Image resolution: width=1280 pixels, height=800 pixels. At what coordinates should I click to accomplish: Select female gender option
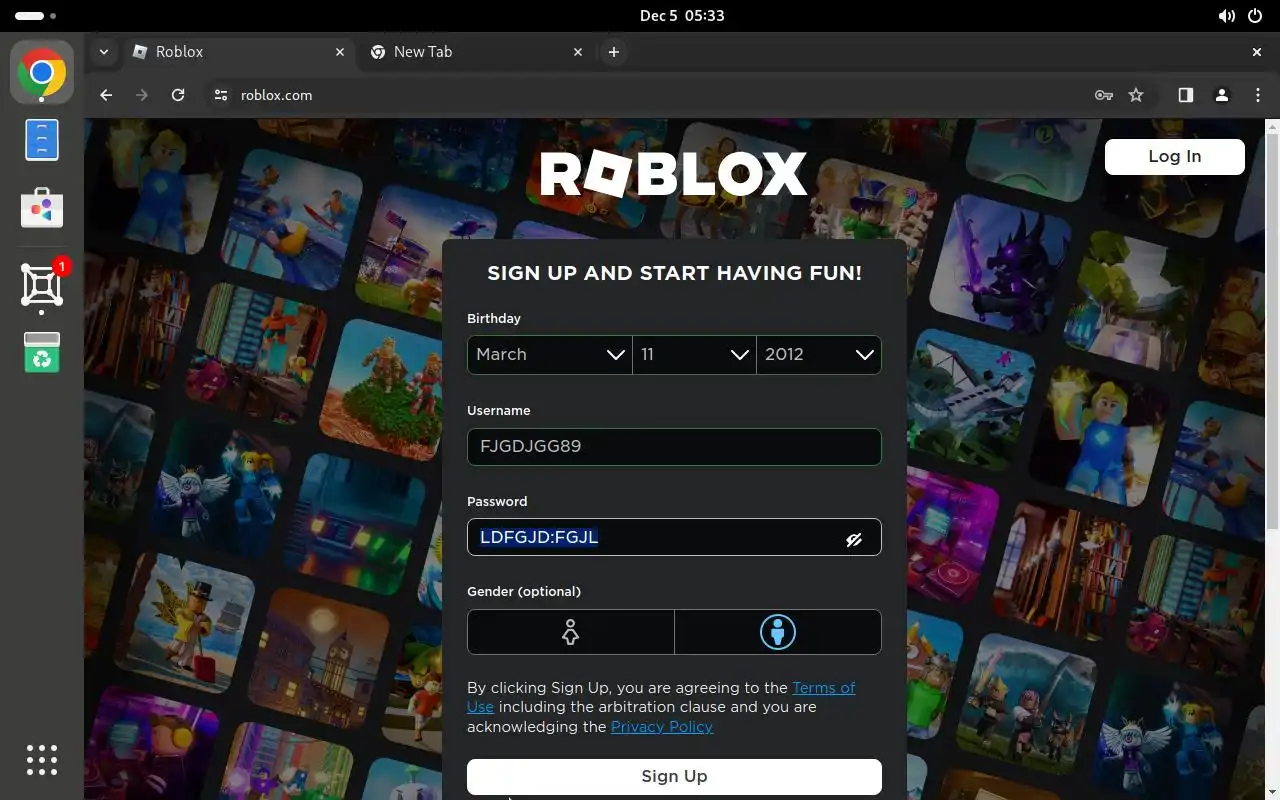click(x=571, y=632)
